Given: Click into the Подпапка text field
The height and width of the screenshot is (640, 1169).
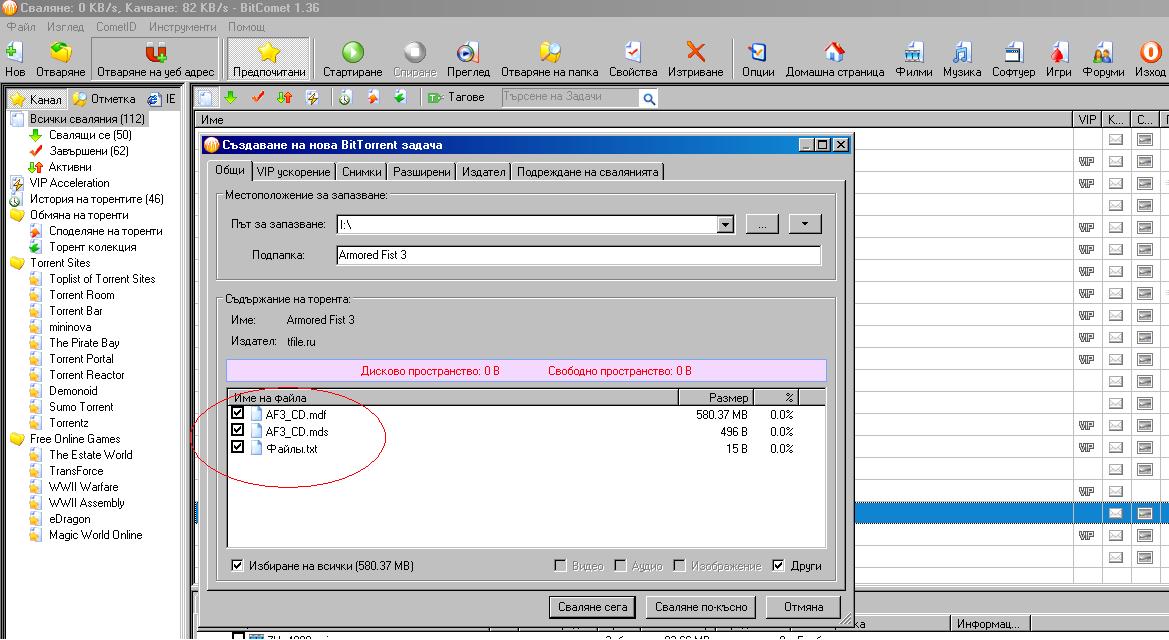Looking at the screenshot, I should tap(577, 255).
